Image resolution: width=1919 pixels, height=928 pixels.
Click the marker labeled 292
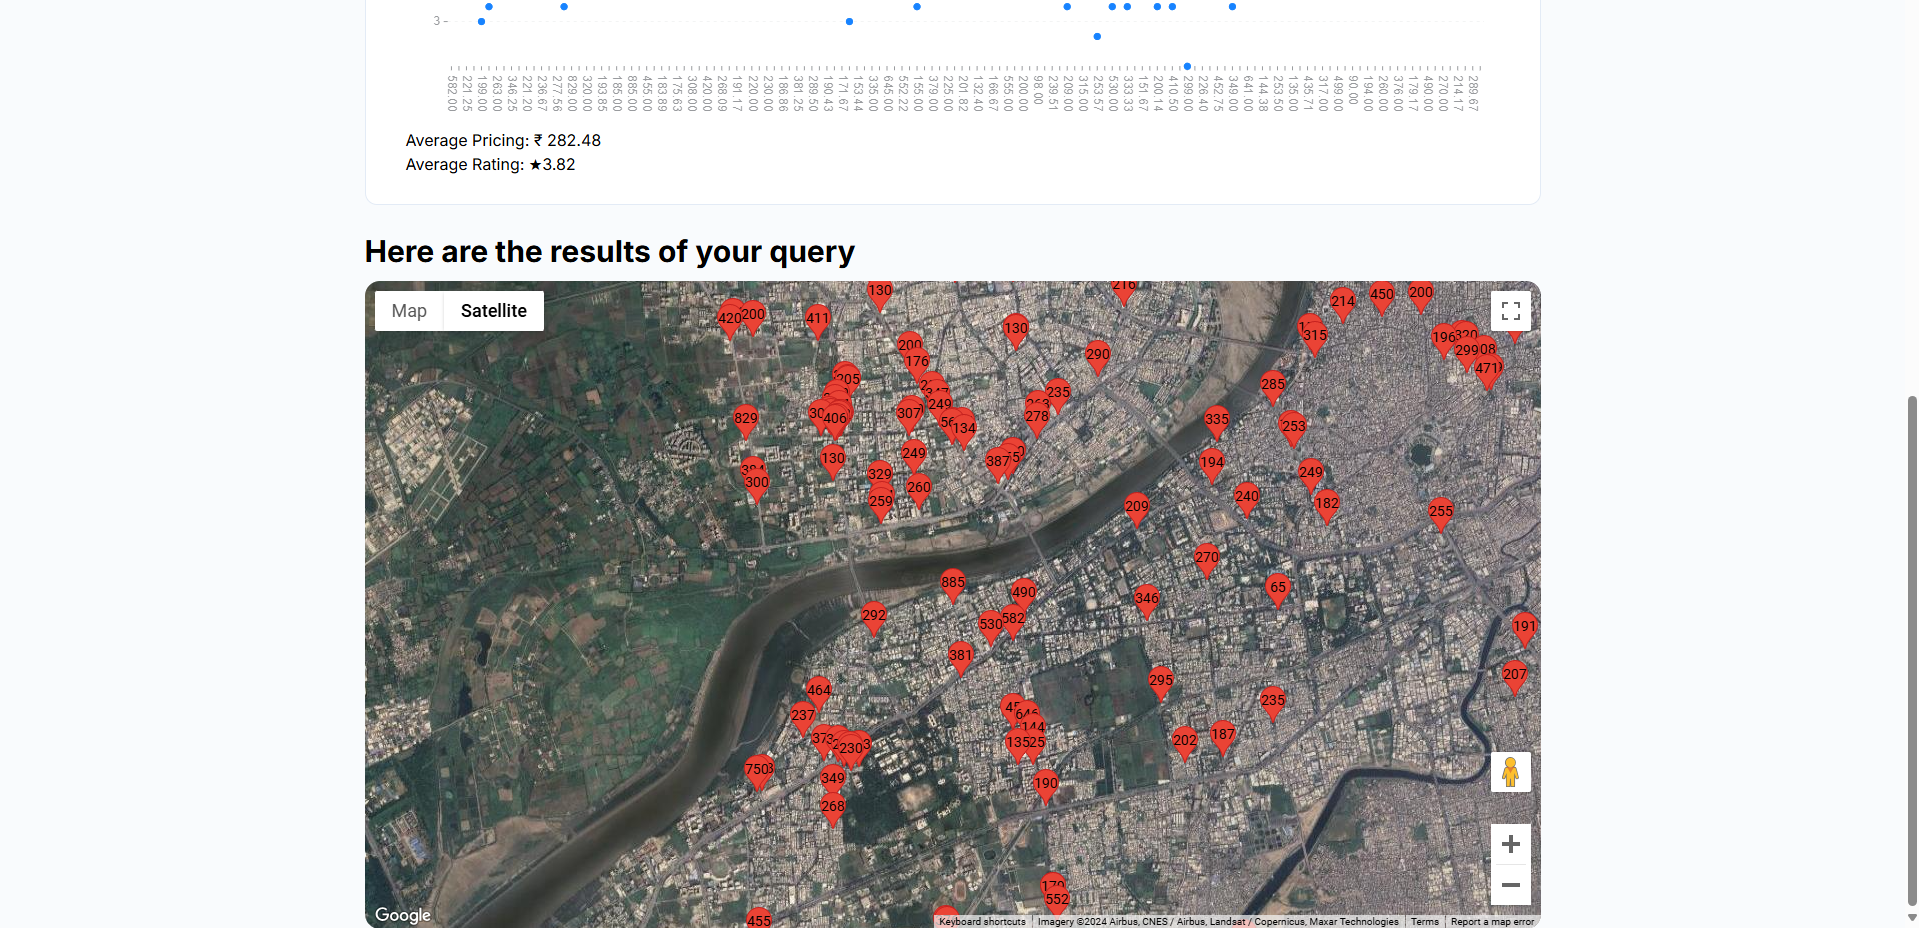(x=874, y=621)
